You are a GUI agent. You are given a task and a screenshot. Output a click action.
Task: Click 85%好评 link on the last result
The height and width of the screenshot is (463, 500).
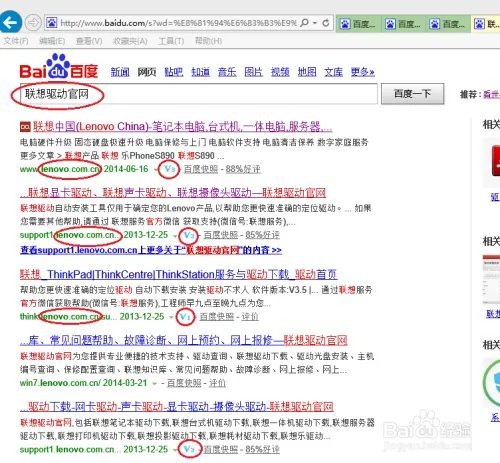(263, 449)
